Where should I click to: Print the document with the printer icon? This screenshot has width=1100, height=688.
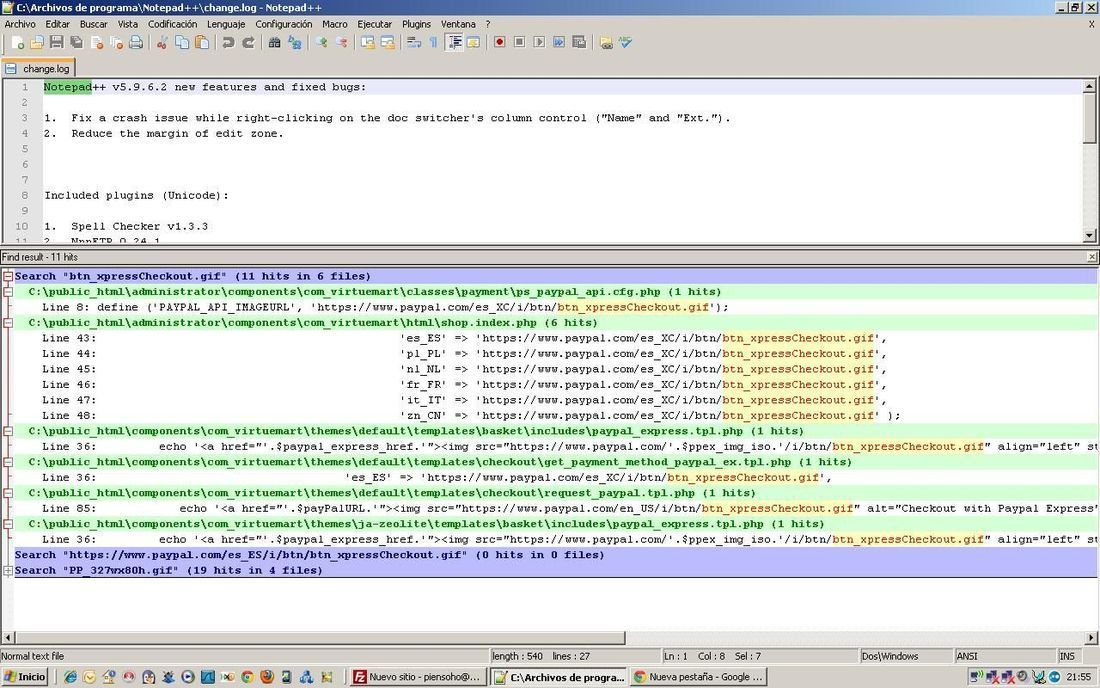(136, 43)
